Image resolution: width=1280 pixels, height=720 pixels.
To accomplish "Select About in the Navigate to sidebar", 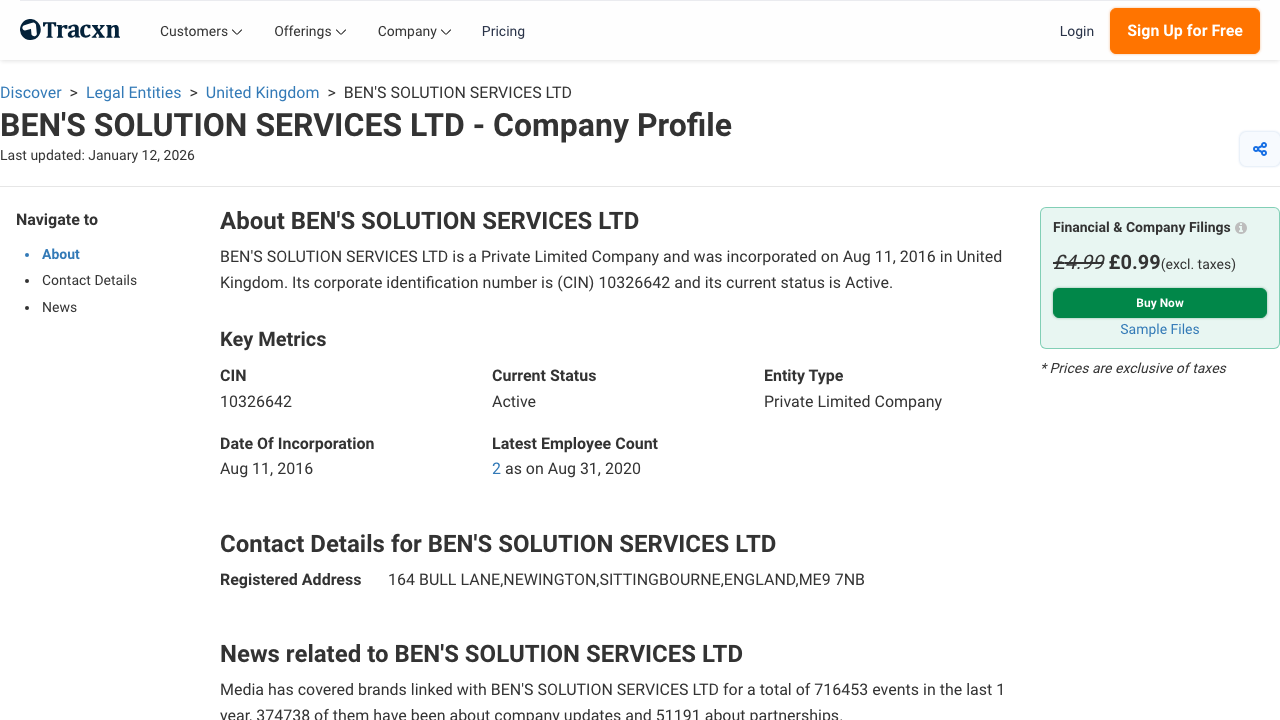I will pyautogui.click(x=60, y=254).
